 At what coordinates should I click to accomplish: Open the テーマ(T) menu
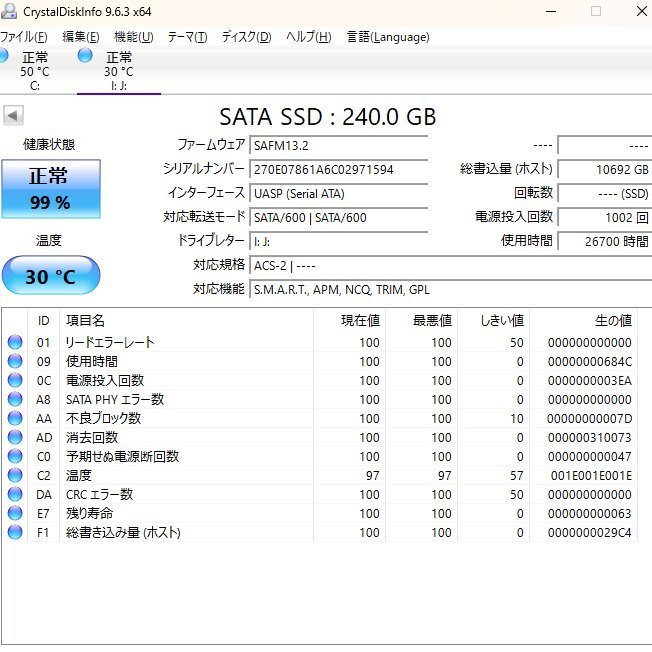pos(187,37)
